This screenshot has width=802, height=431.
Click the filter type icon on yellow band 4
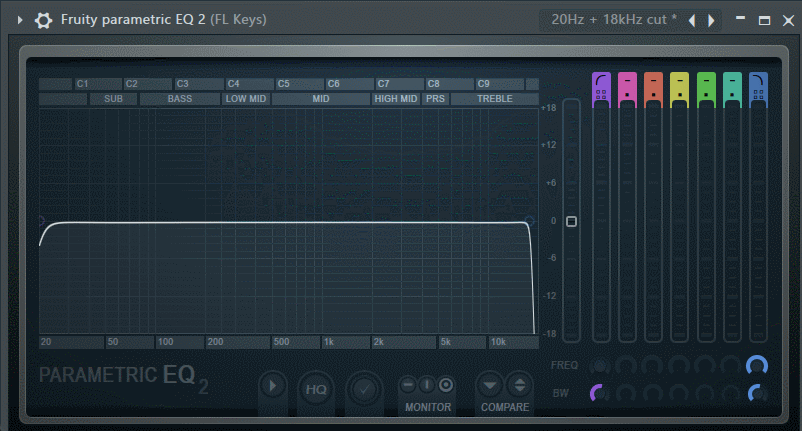[x=679, y=81]
